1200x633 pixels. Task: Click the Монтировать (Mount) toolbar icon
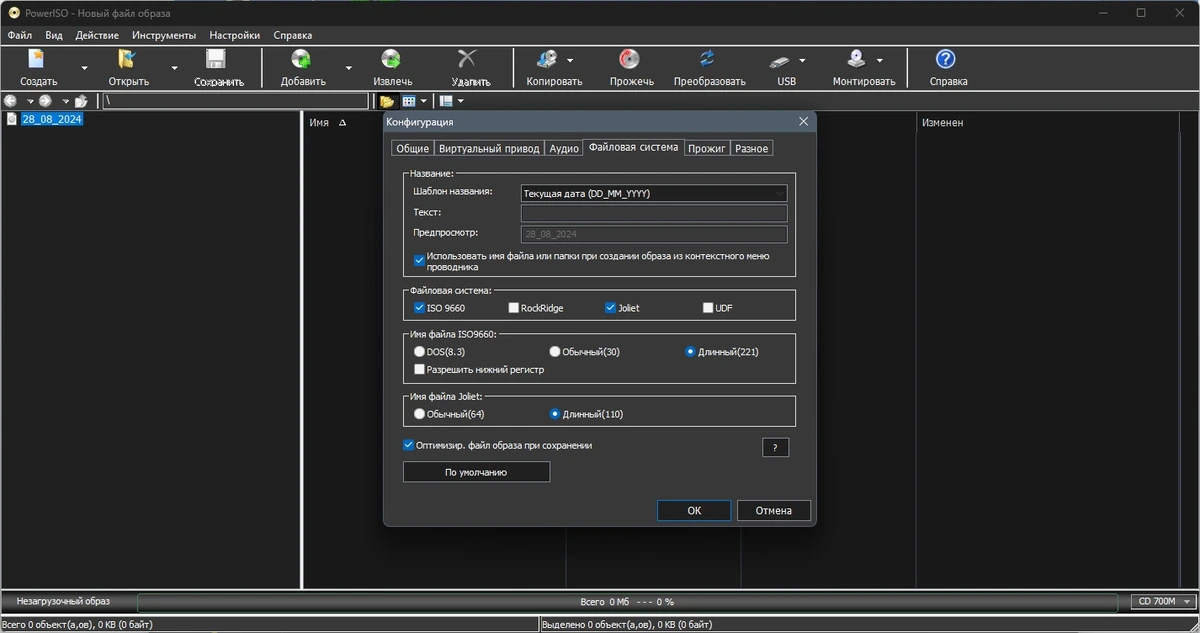858,59
